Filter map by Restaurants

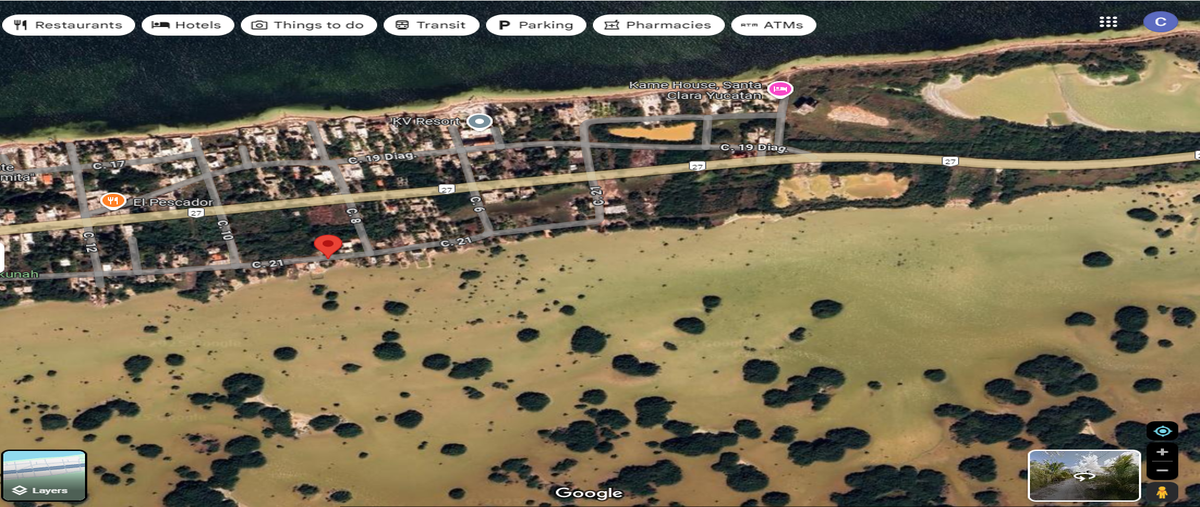[68, 25]
